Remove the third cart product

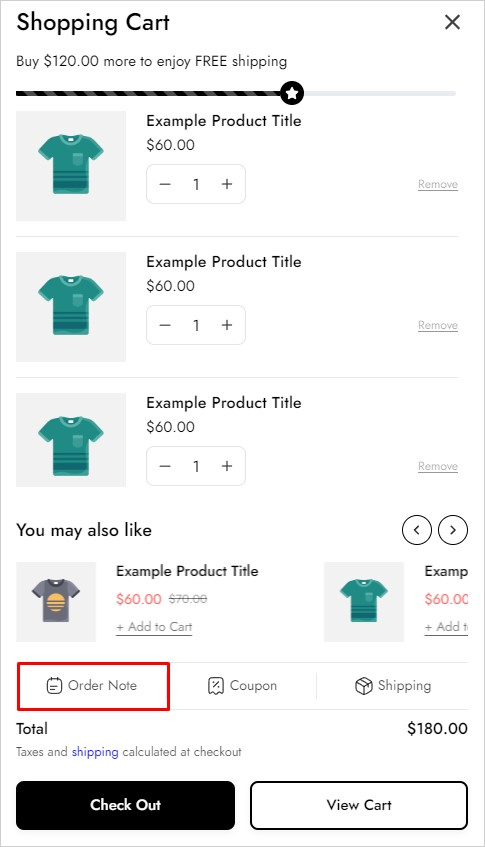pyautogui.click(x=437, y=467)
